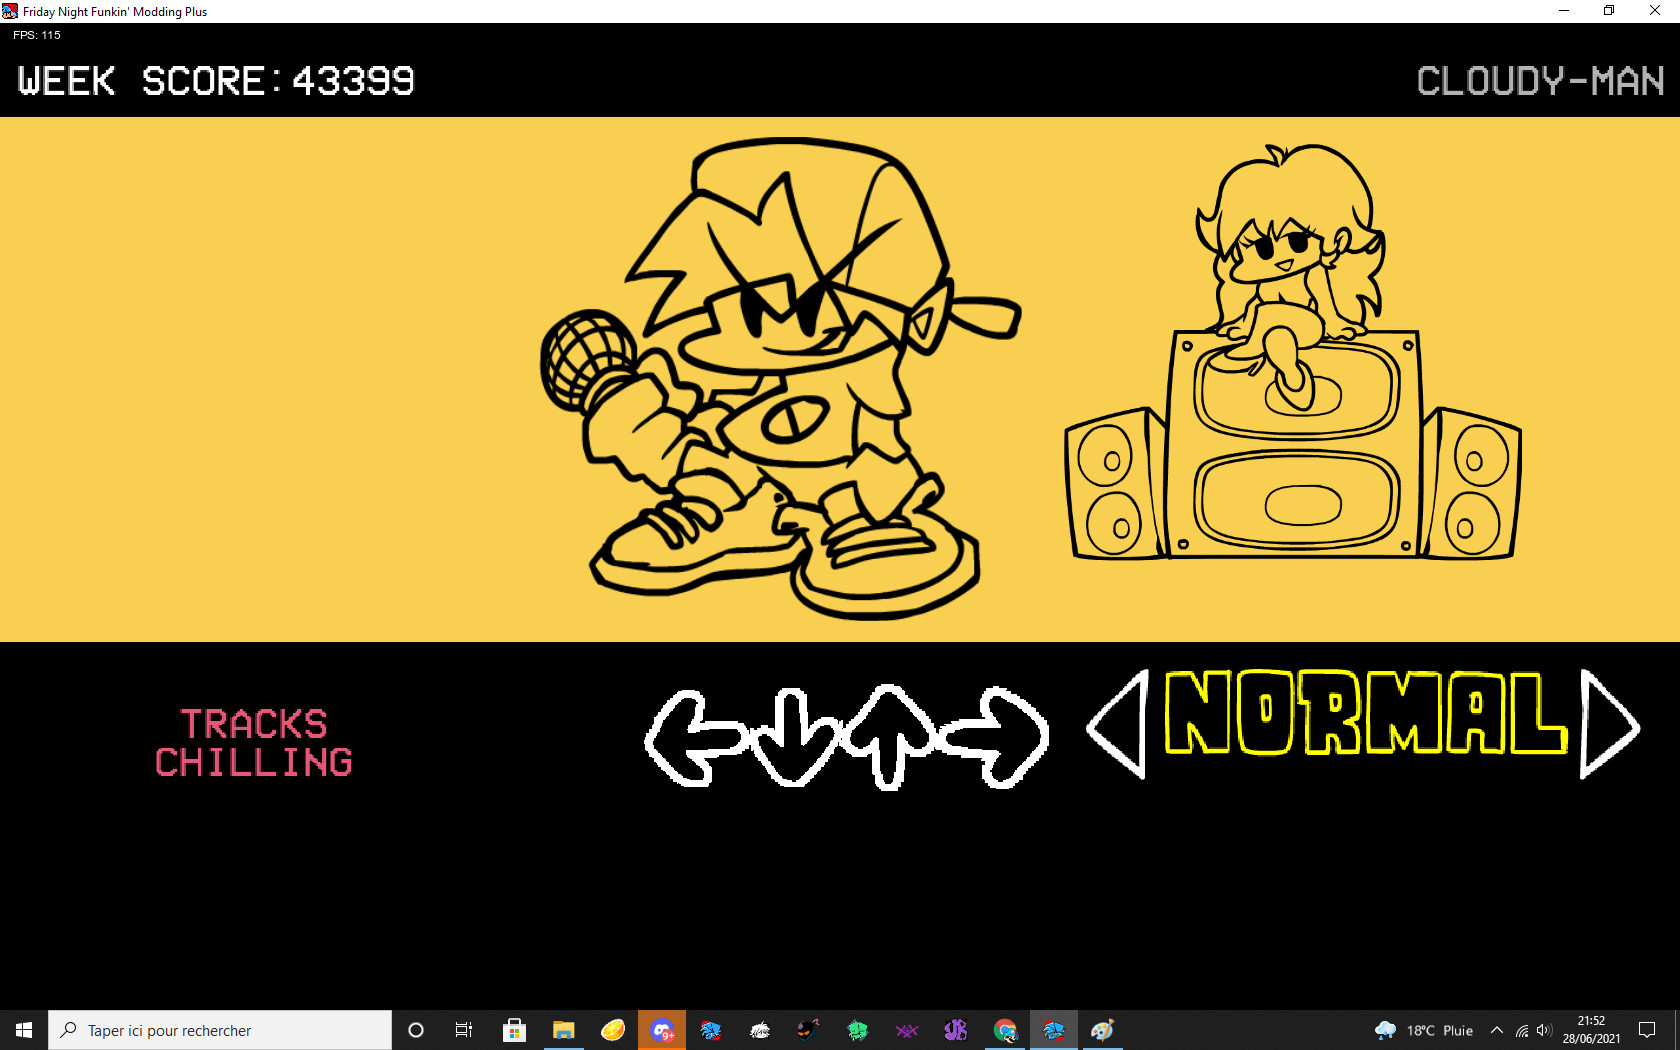The height and width of the screenshot is (1050, 1680).
Task: Click the CLOUDY-MAN week title
Action: point(1540,81)
